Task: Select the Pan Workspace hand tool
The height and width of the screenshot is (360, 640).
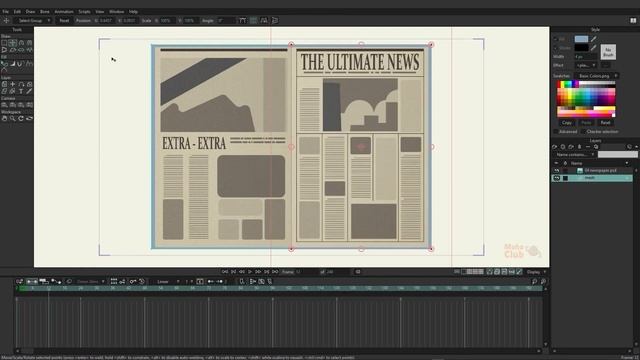Action: [4, 118]
